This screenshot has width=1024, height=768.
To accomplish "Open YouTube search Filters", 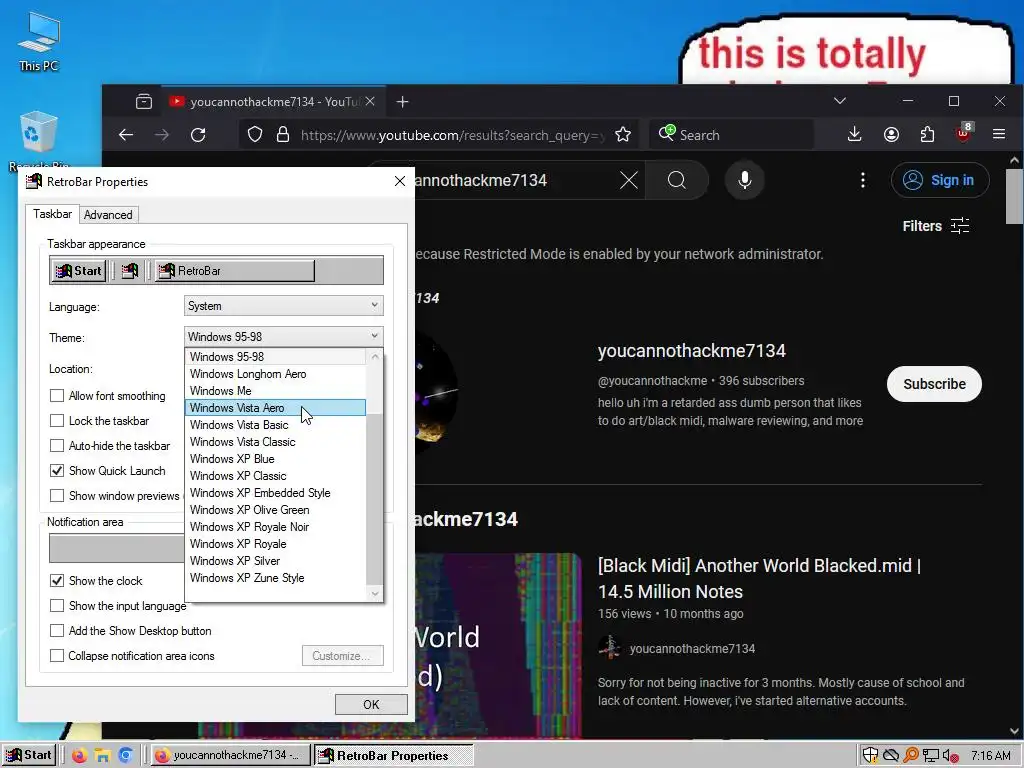I will pos(935,226).
